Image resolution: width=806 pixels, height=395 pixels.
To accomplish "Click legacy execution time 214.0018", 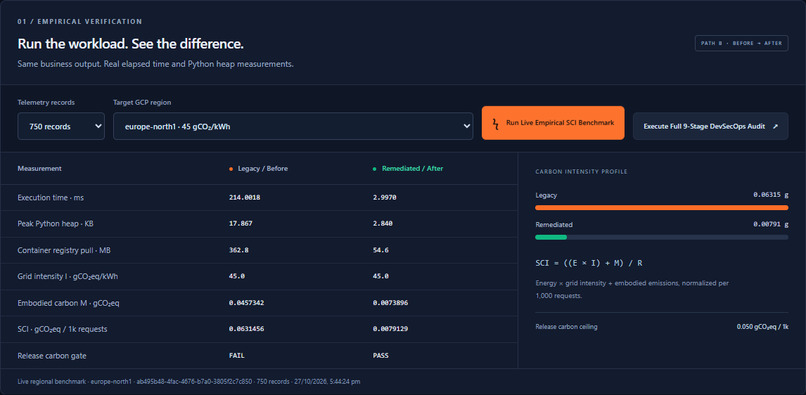I will (244, 198).
